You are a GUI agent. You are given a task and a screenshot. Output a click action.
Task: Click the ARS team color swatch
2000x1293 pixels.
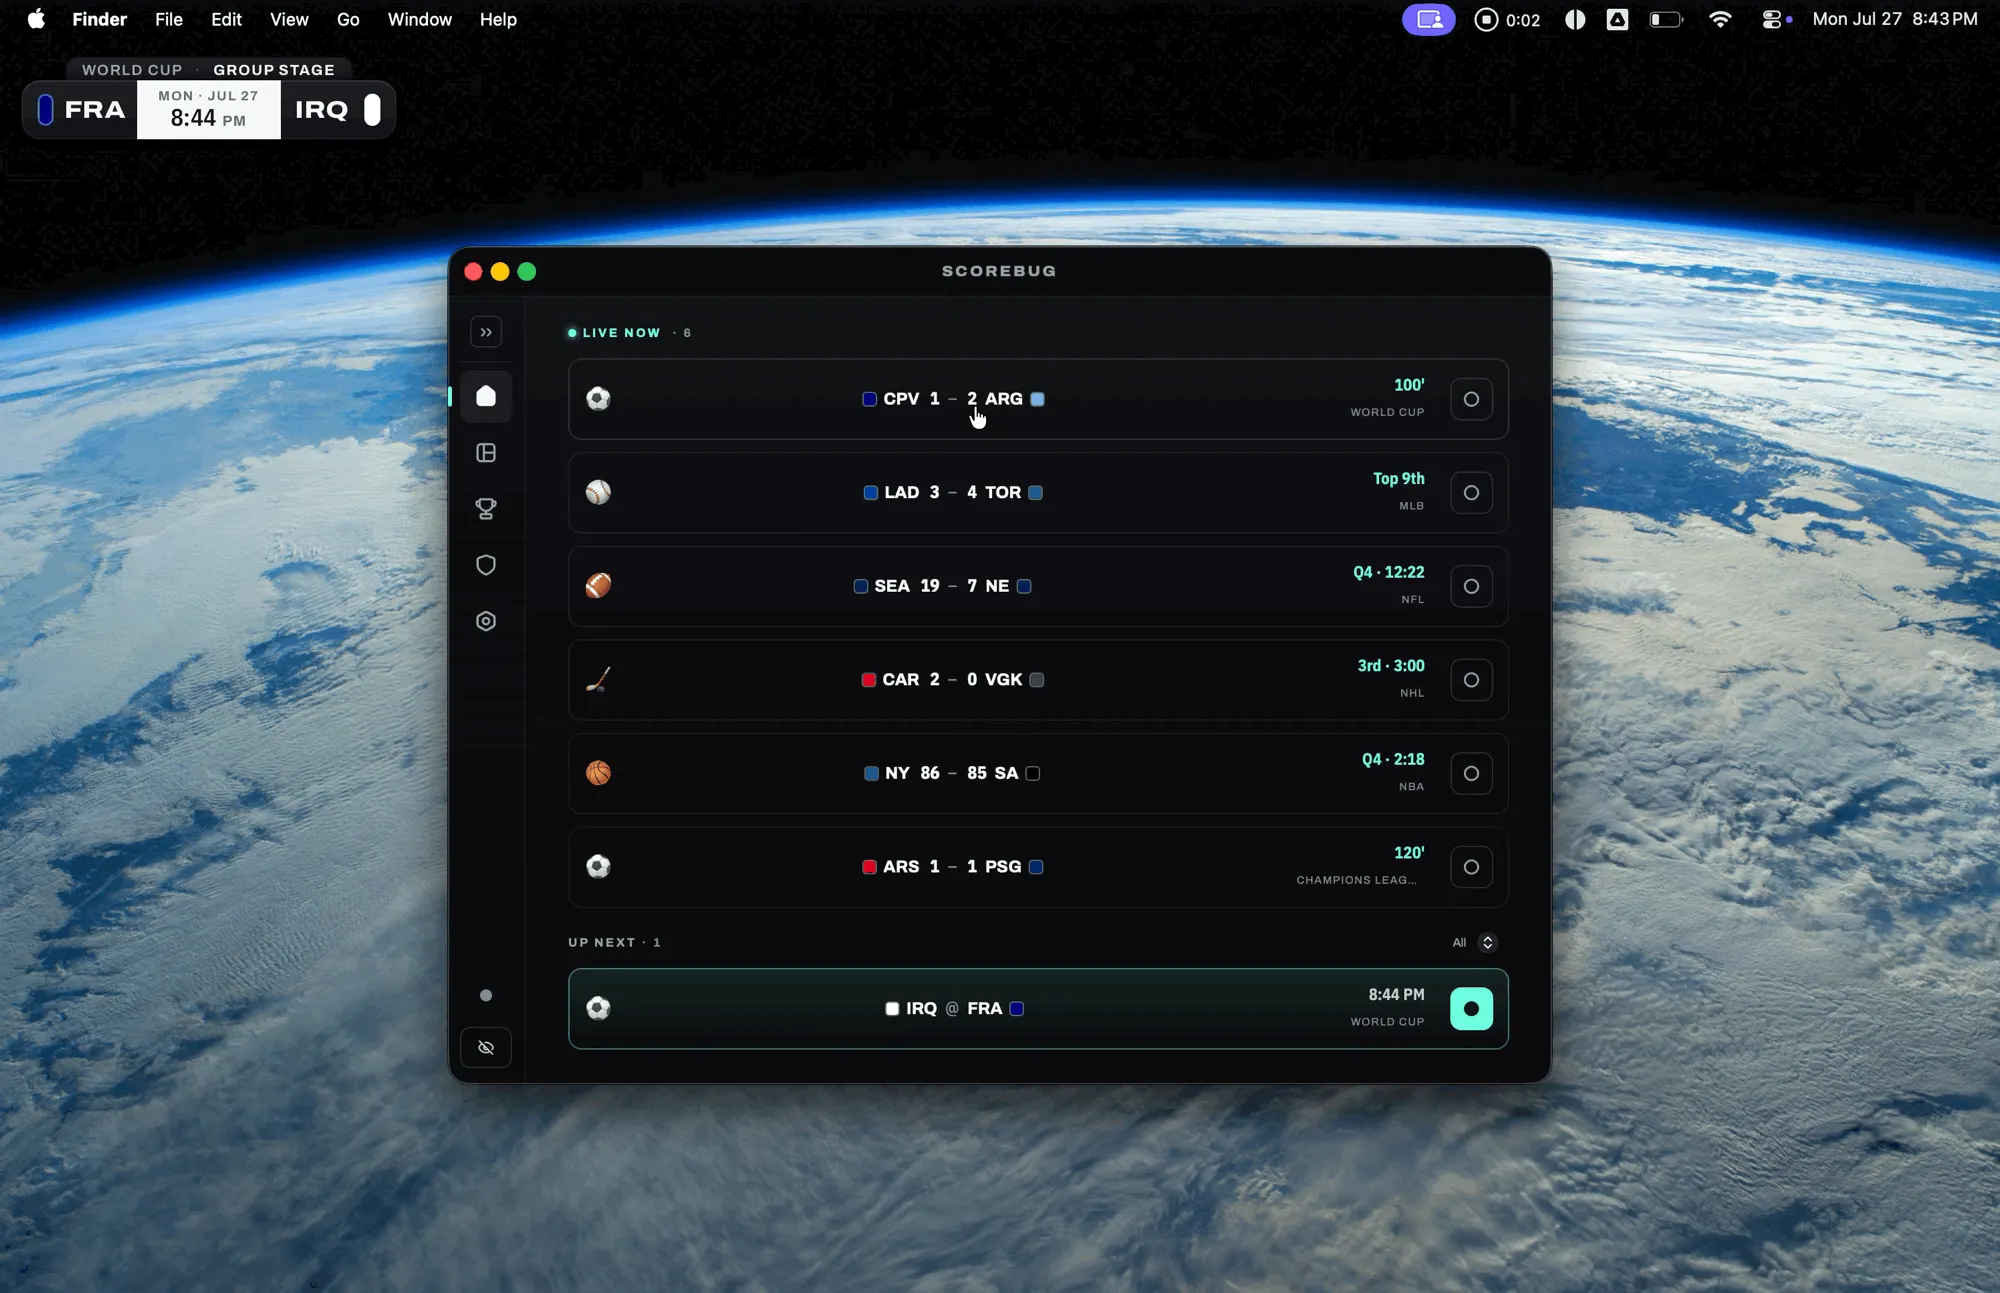869,867
